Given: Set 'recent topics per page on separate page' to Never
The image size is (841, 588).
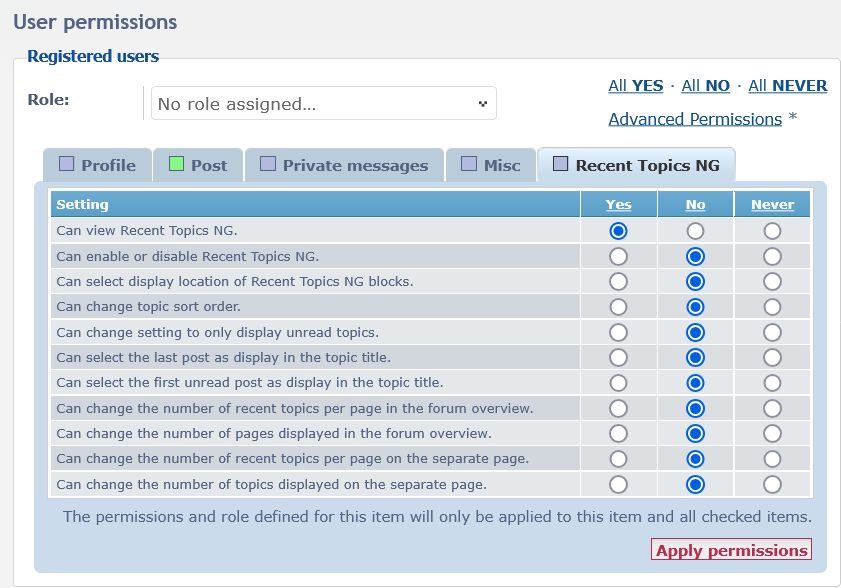Looking at the screenshot, I should point(772,459).
